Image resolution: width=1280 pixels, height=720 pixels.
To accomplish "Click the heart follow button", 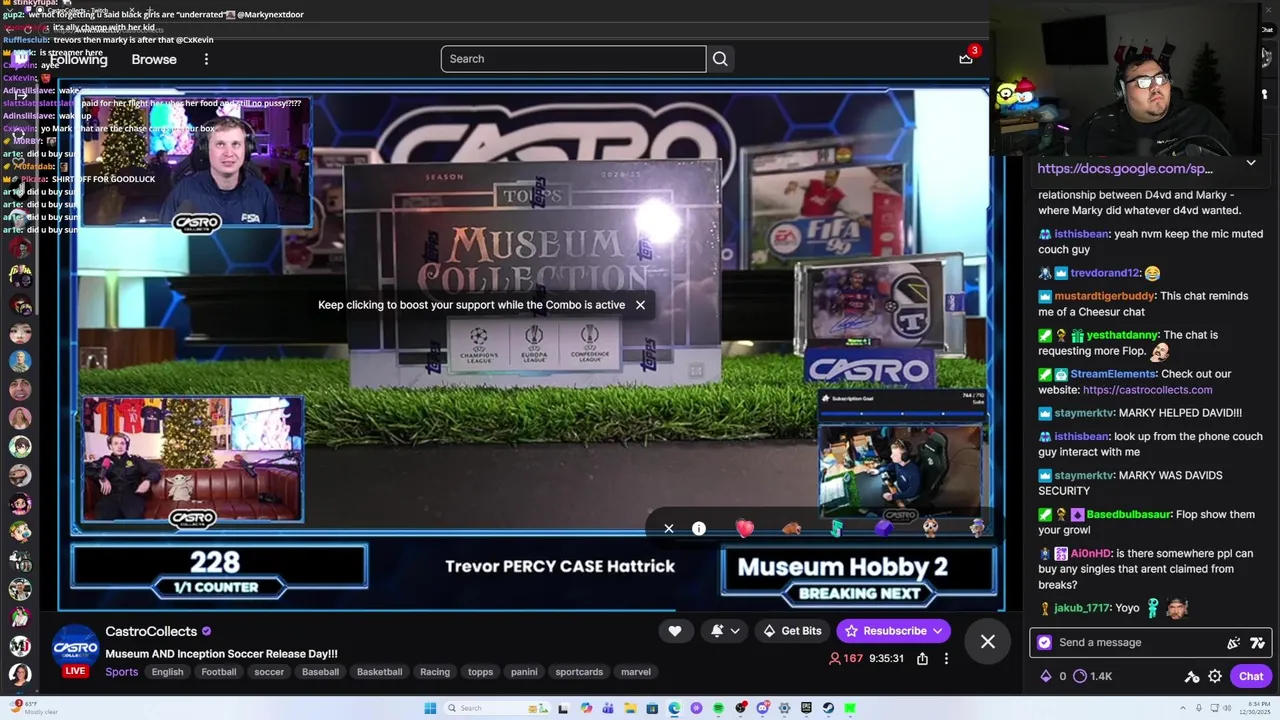I will (x=675, y=631).
